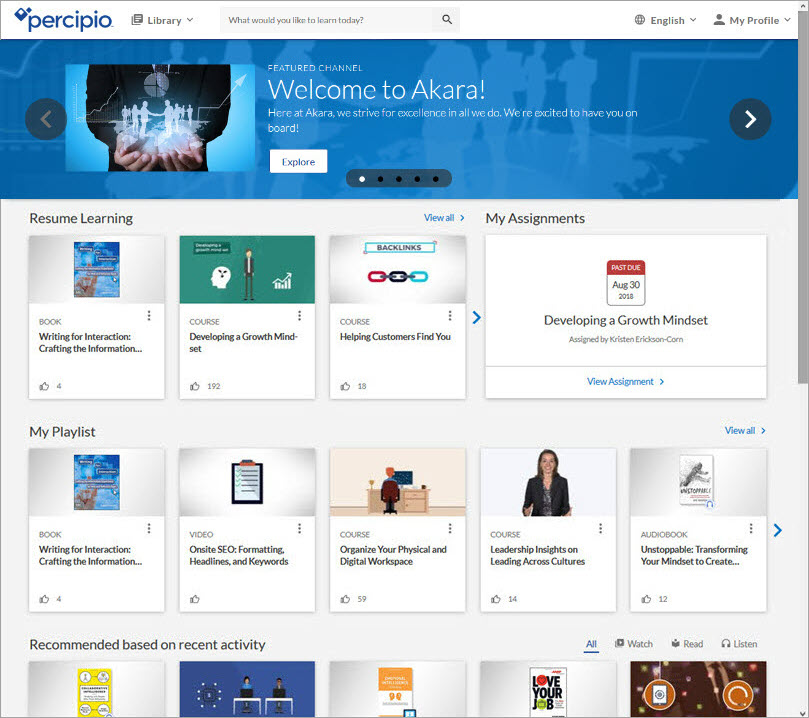Open Organize Your Physical and Digital Workspace title
Screen dimensions: 809x718
coord(393,556)
